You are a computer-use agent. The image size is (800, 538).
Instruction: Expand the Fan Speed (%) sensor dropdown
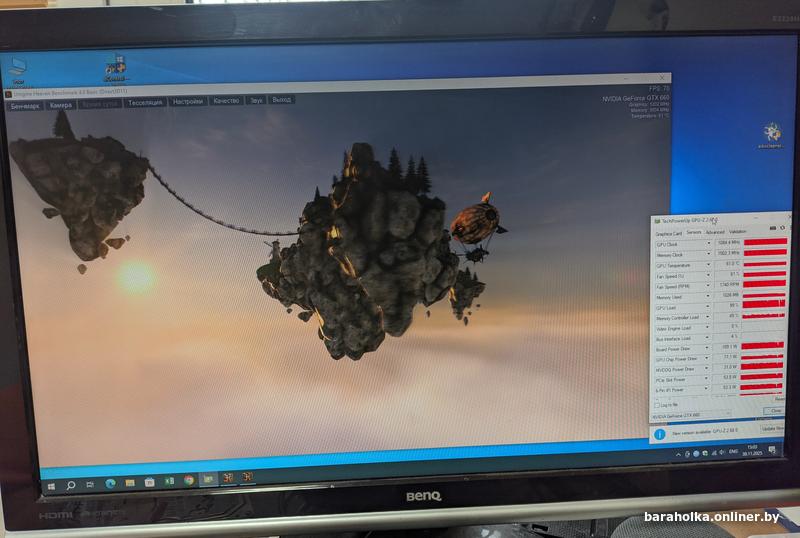709,275
